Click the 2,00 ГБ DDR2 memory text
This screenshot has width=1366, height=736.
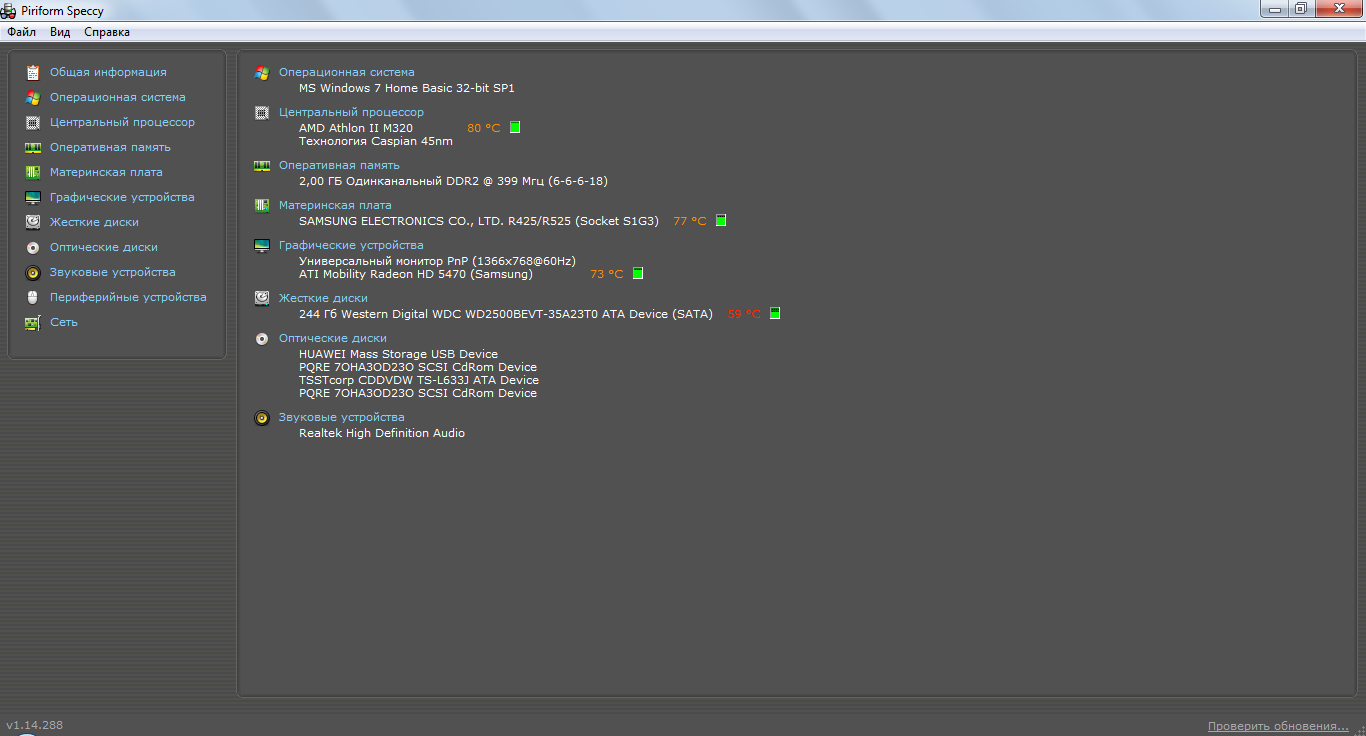tap(453, 181)
